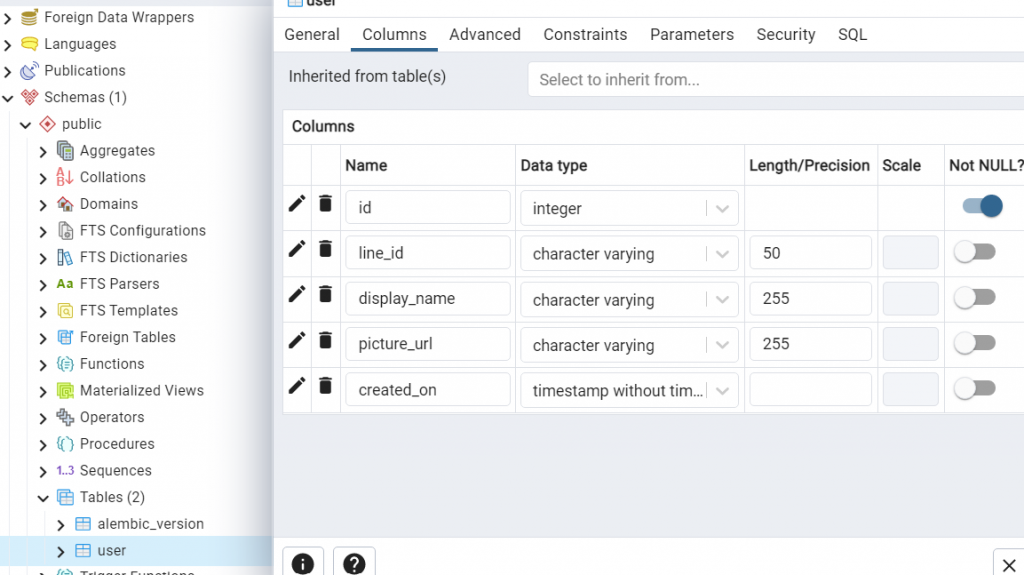Collapse the Tables (2) node
Screen dimensions: 1024x575
43,498
